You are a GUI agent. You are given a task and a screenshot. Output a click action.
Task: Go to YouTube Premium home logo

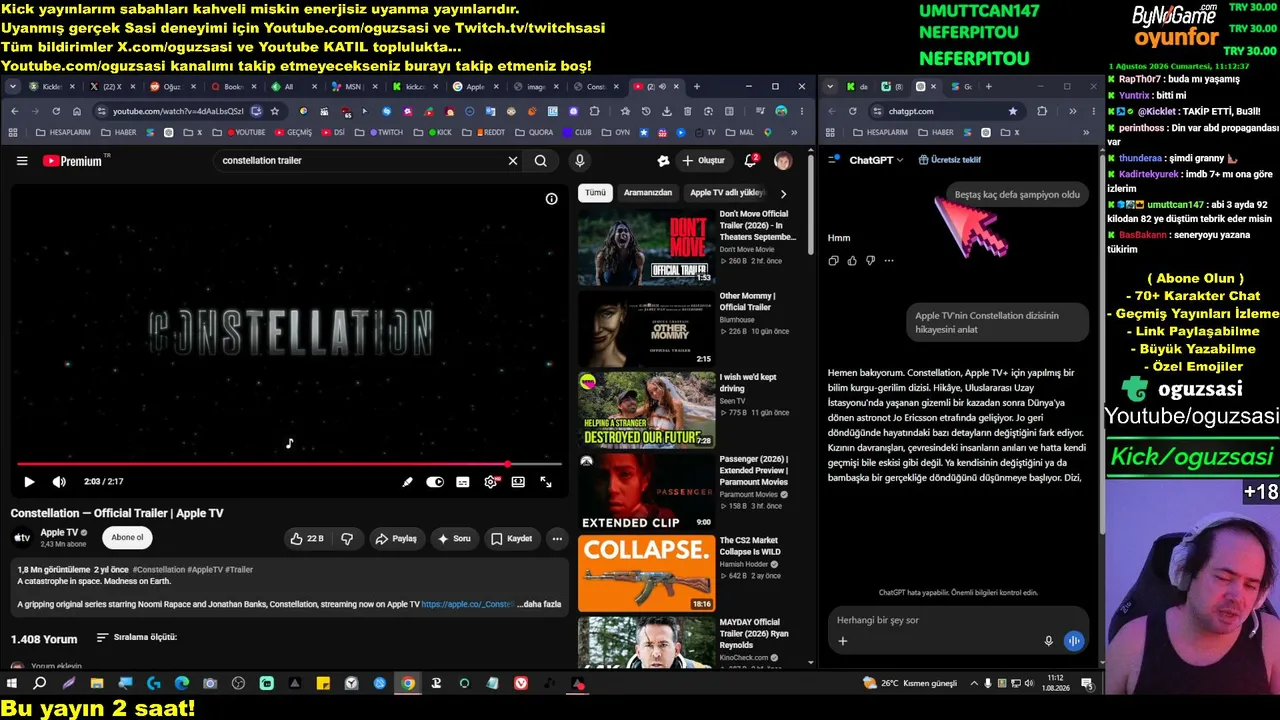(76, 161)
